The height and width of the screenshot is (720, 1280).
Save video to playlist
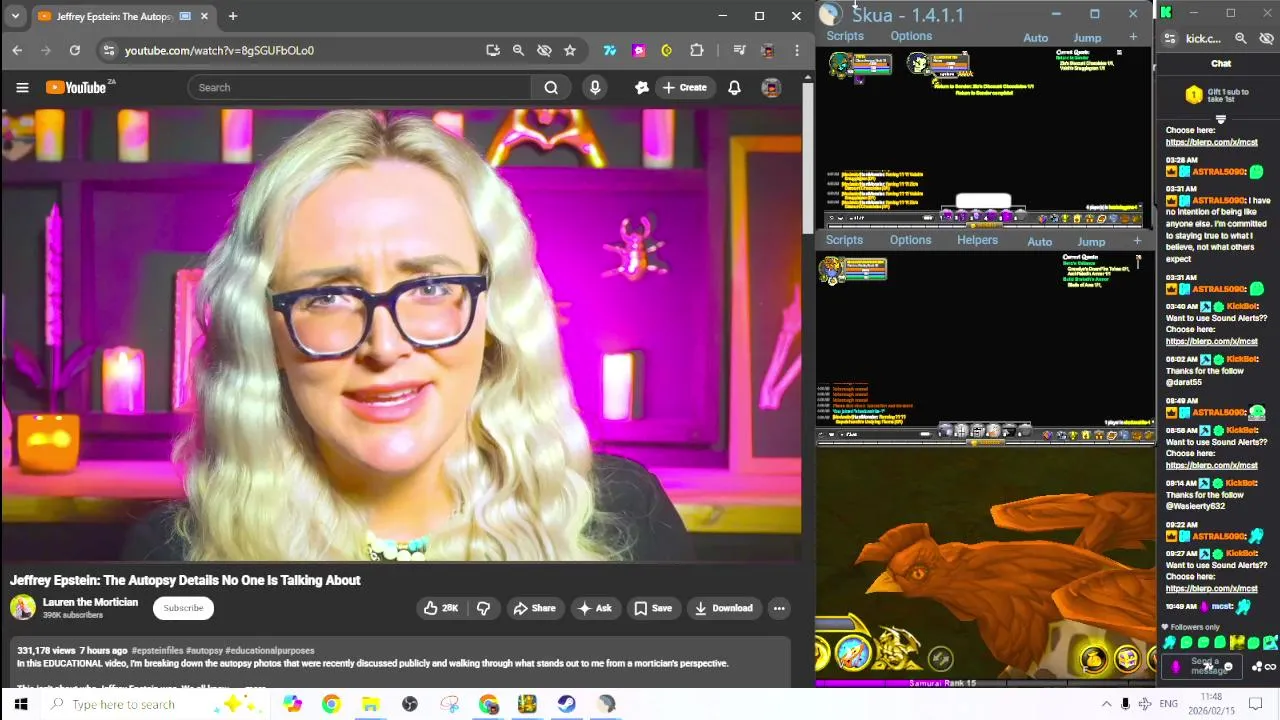coord(652,608)
